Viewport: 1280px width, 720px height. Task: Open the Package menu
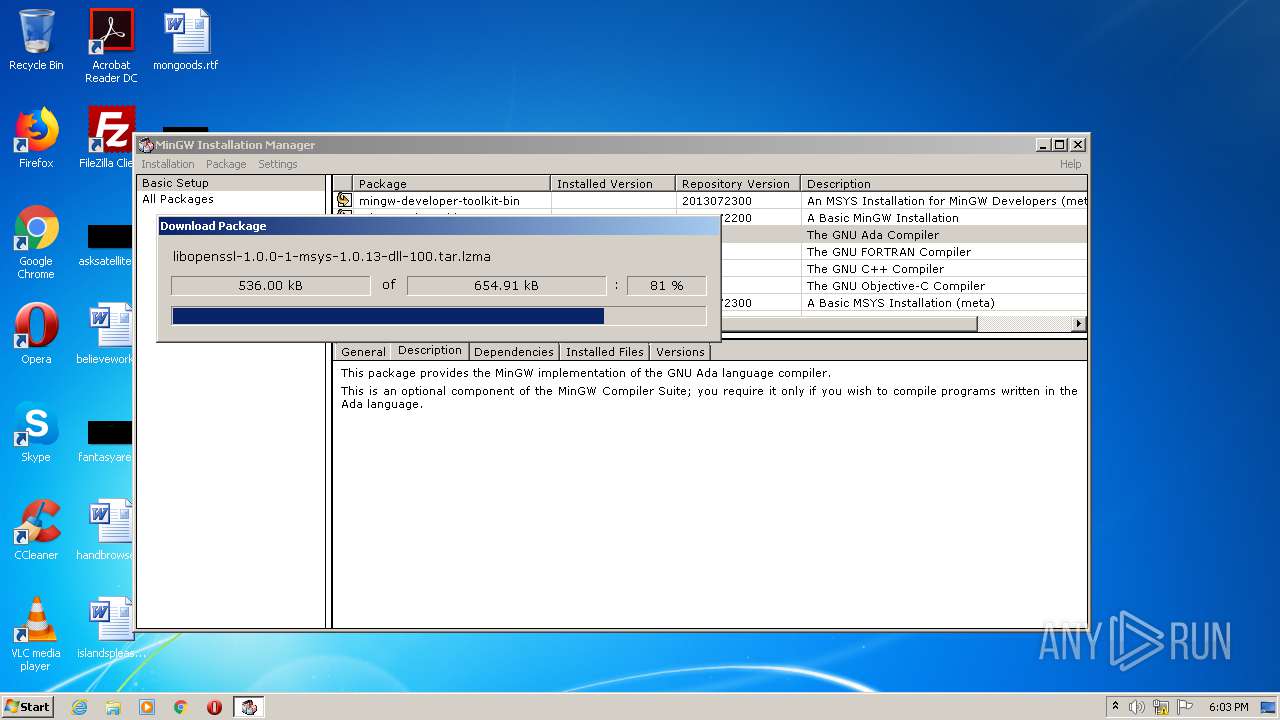coord(226,164)
